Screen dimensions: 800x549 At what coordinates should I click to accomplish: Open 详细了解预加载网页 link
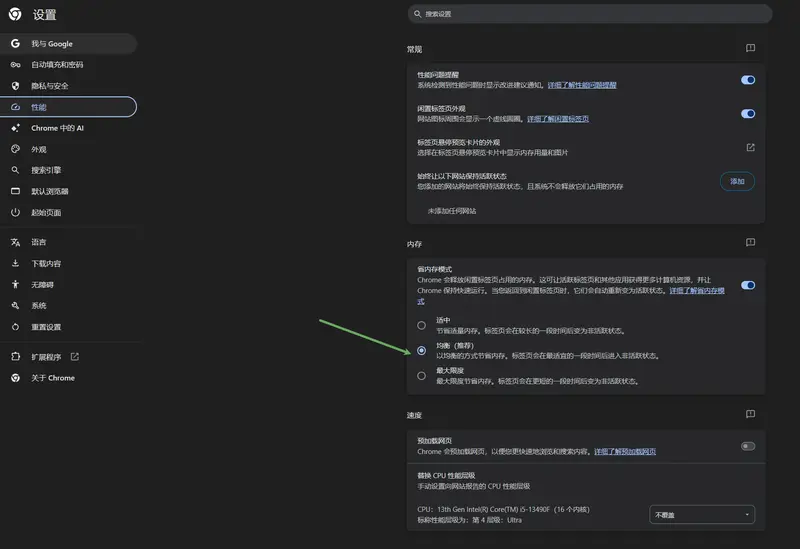[625, 452]
